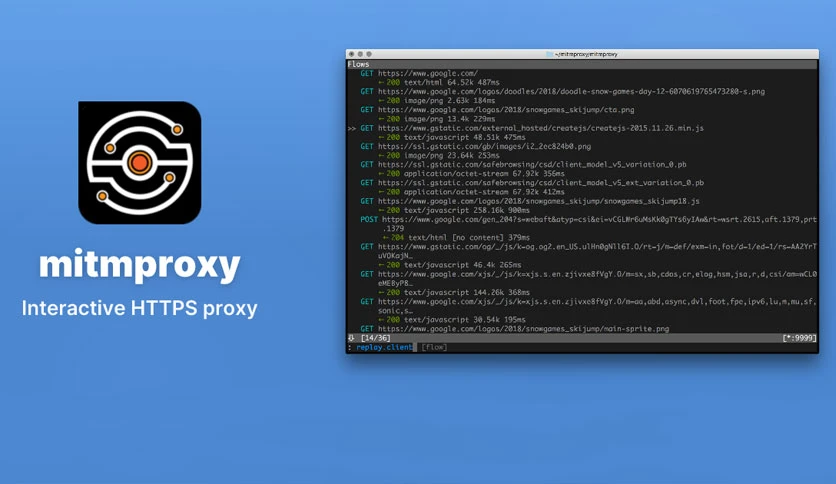836x484 pixels.
Task: Select the xjs flow with m=sx,sb,cdos
Action: (589, 279)
